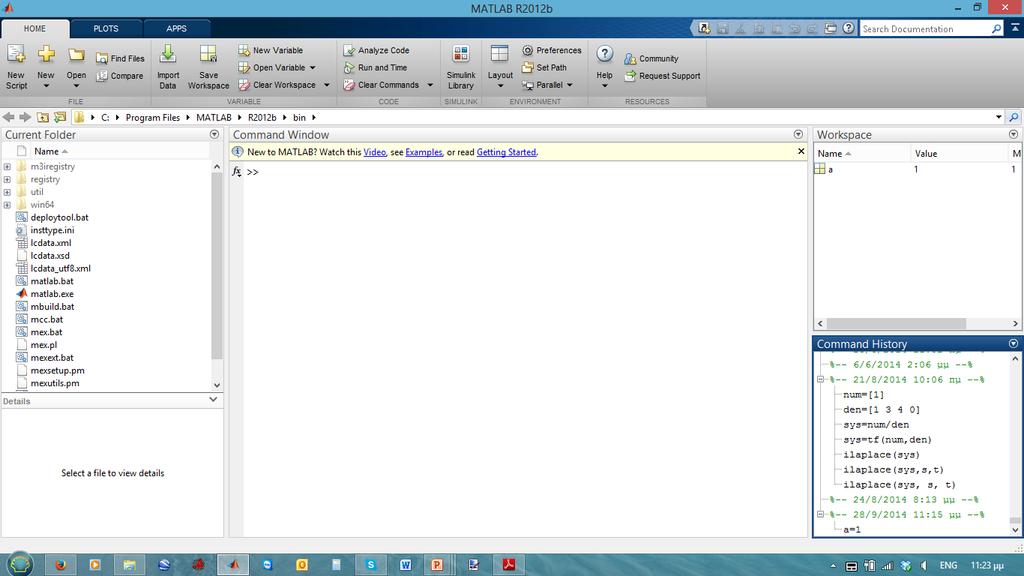Open Adobe Reader from the taskbar
Screen dimensions: 1024x576
pos(509,565)
